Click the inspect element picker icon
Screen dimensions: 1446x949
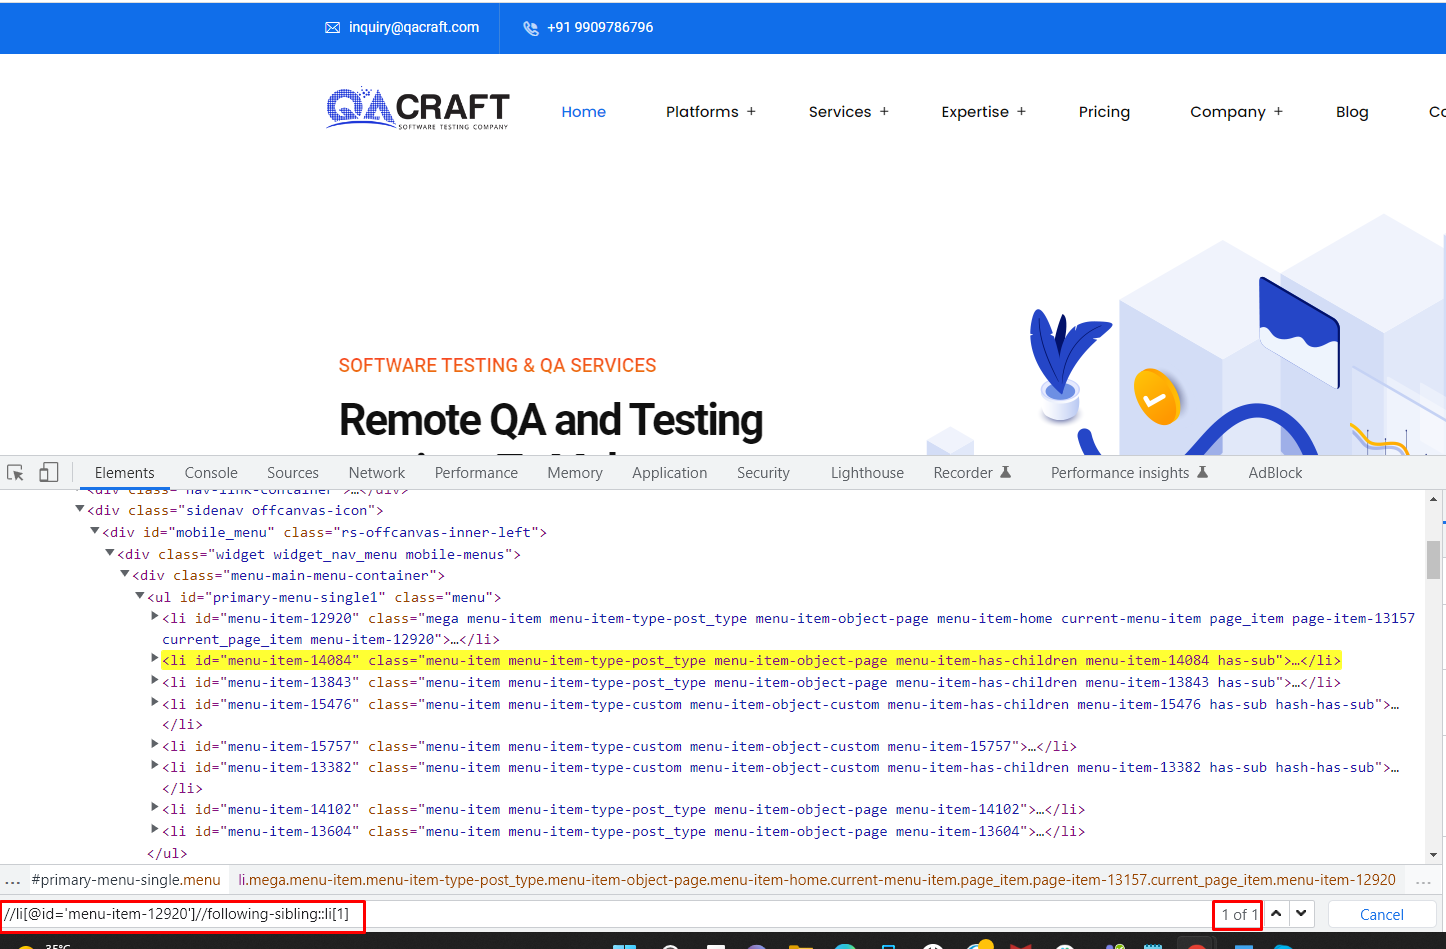(15, 473)
